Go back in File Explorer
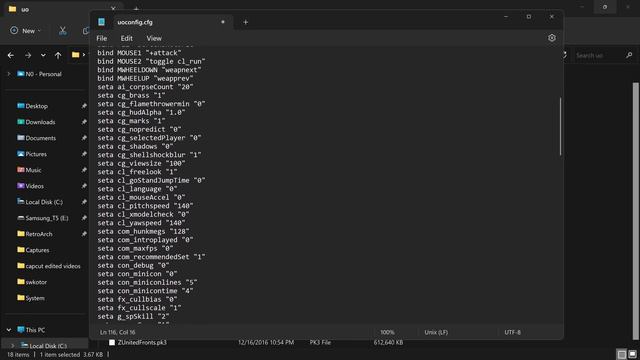 (11, 55)
